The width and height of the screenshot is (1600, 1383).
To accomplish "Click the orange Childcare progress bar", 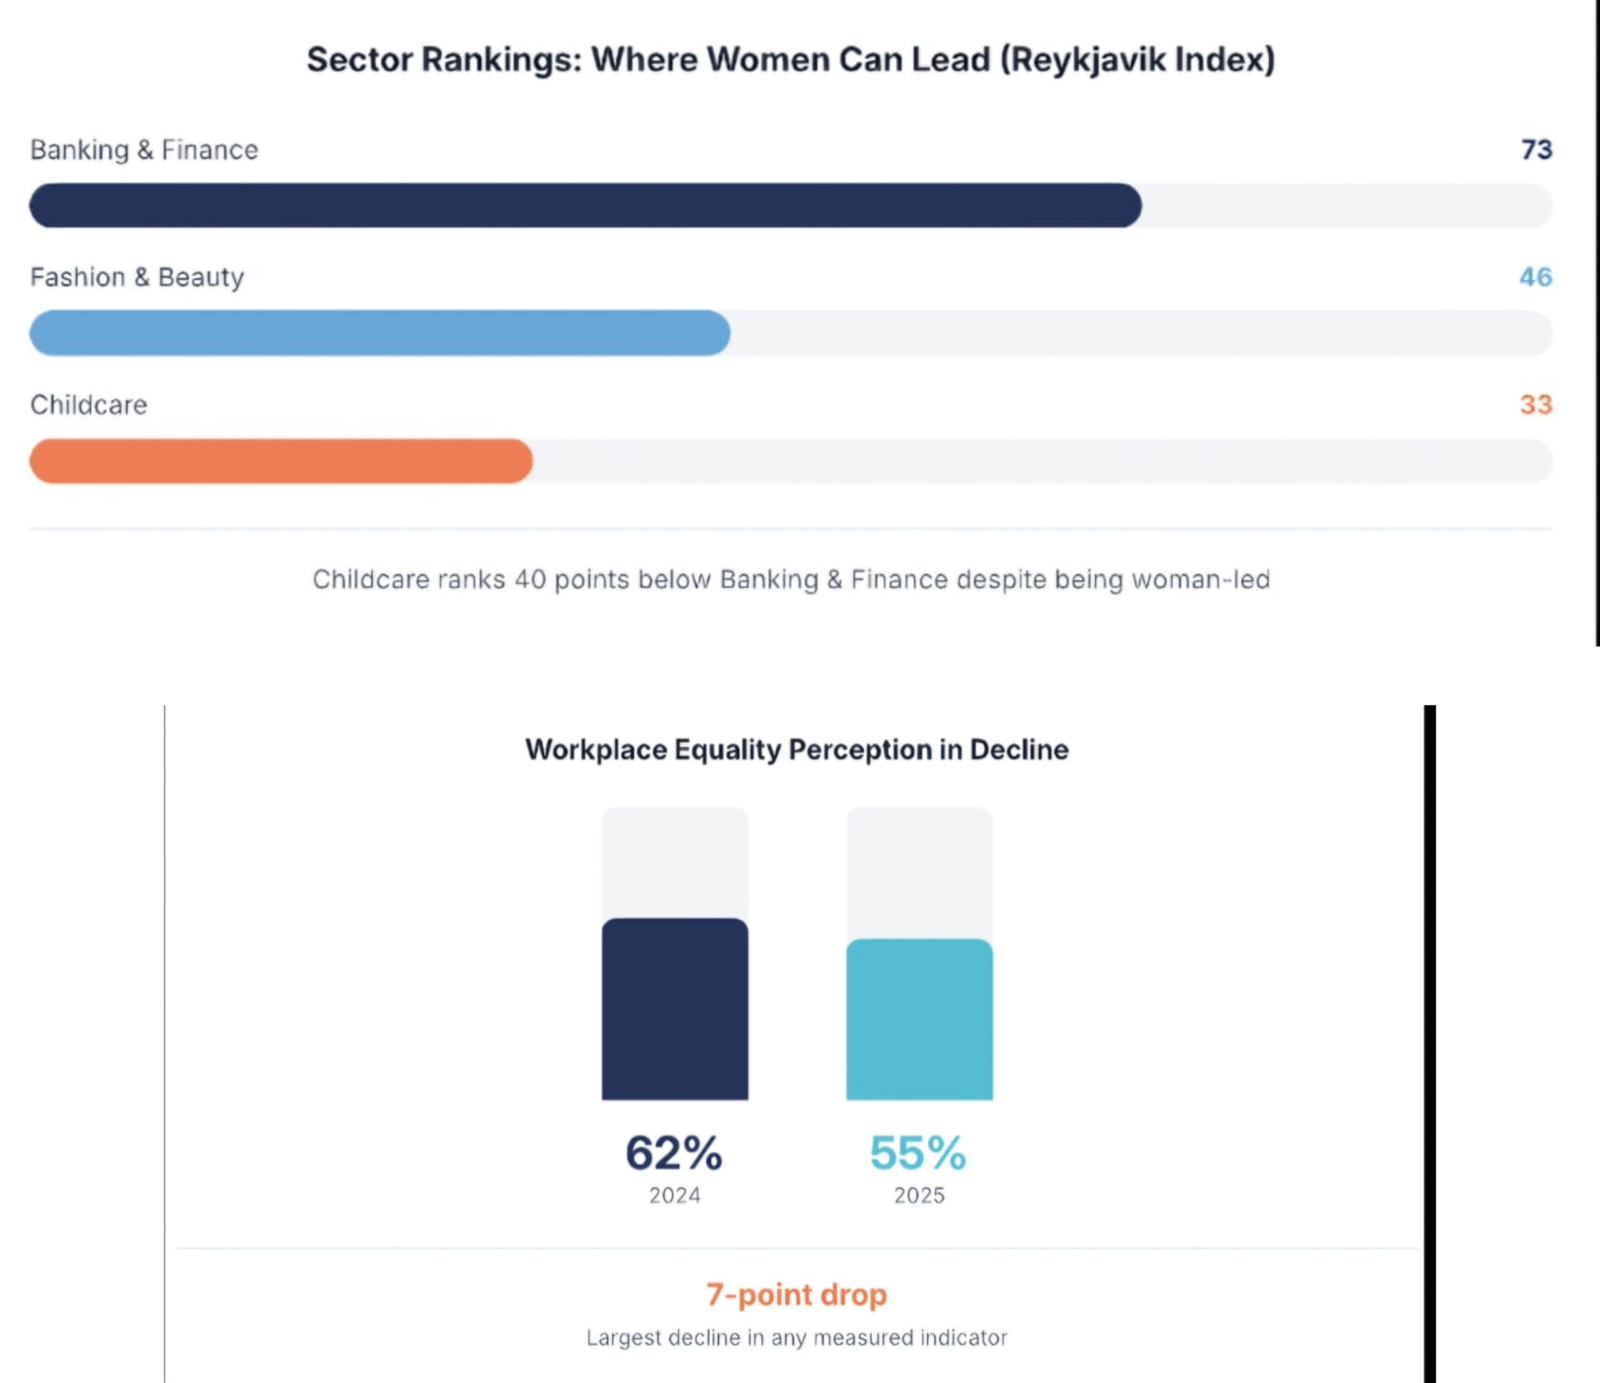I will (281, 461).
